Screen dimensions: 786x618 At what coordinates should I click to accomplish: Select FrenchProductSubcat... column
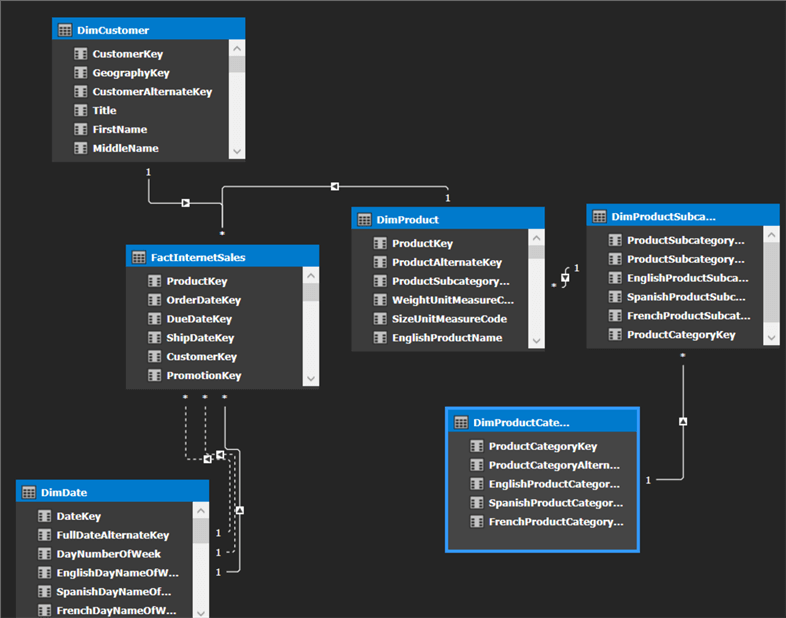(688, 316)
